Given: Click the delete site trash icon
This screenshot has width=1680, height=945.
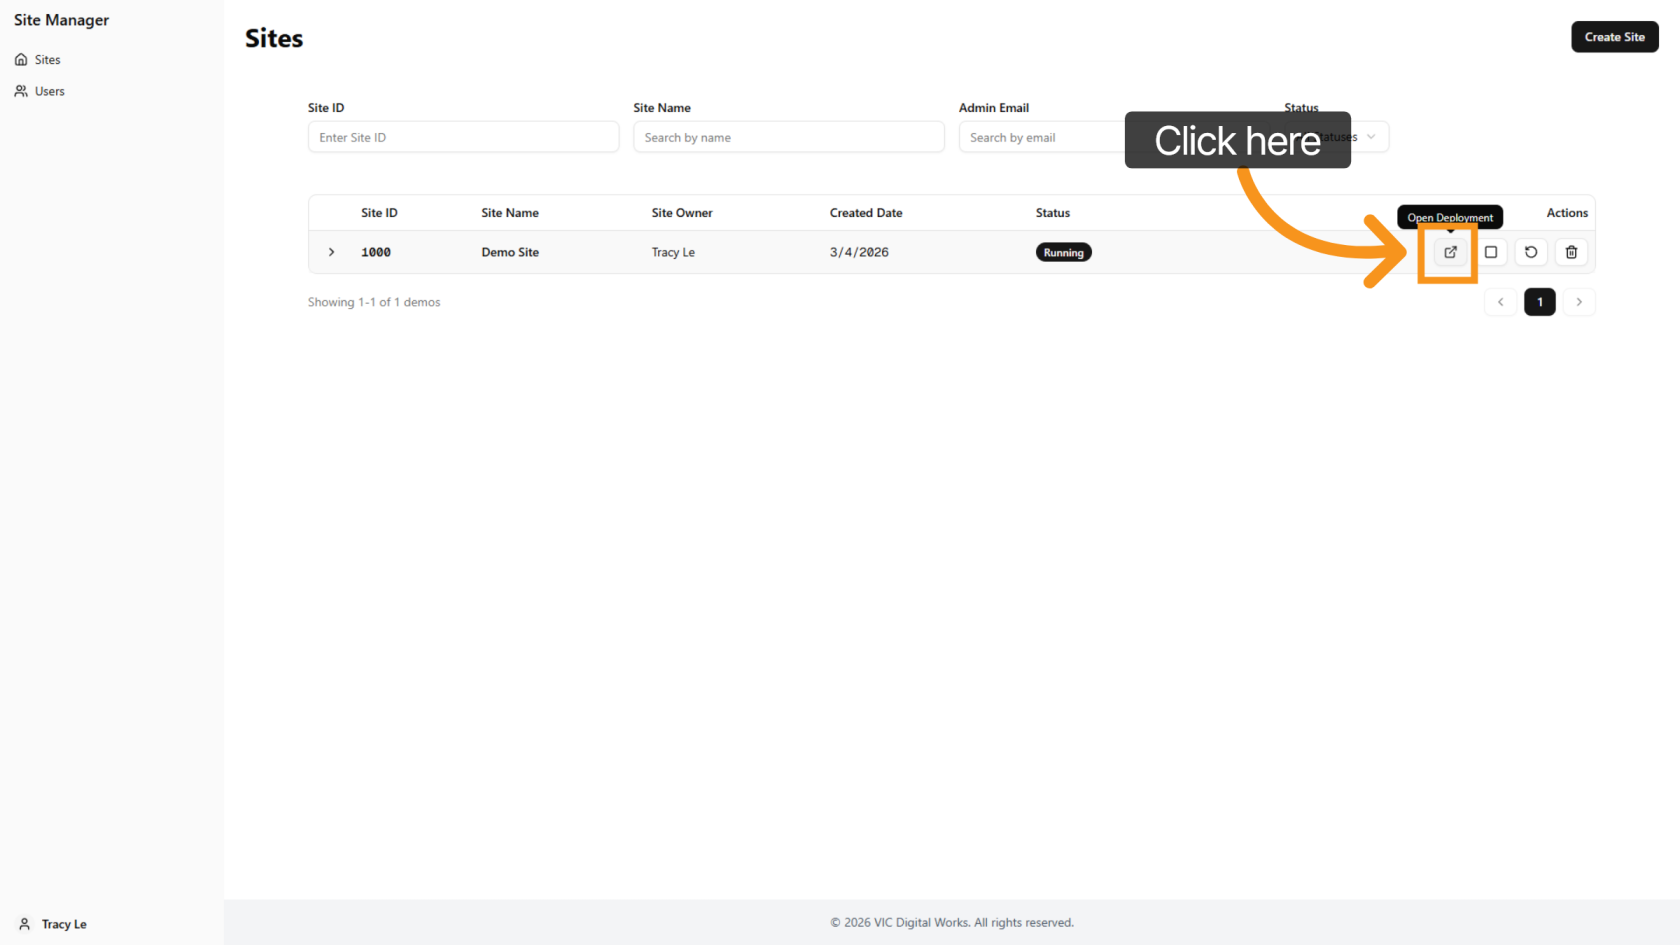Looking at the screenshot, I should (x=1571, y=252).
